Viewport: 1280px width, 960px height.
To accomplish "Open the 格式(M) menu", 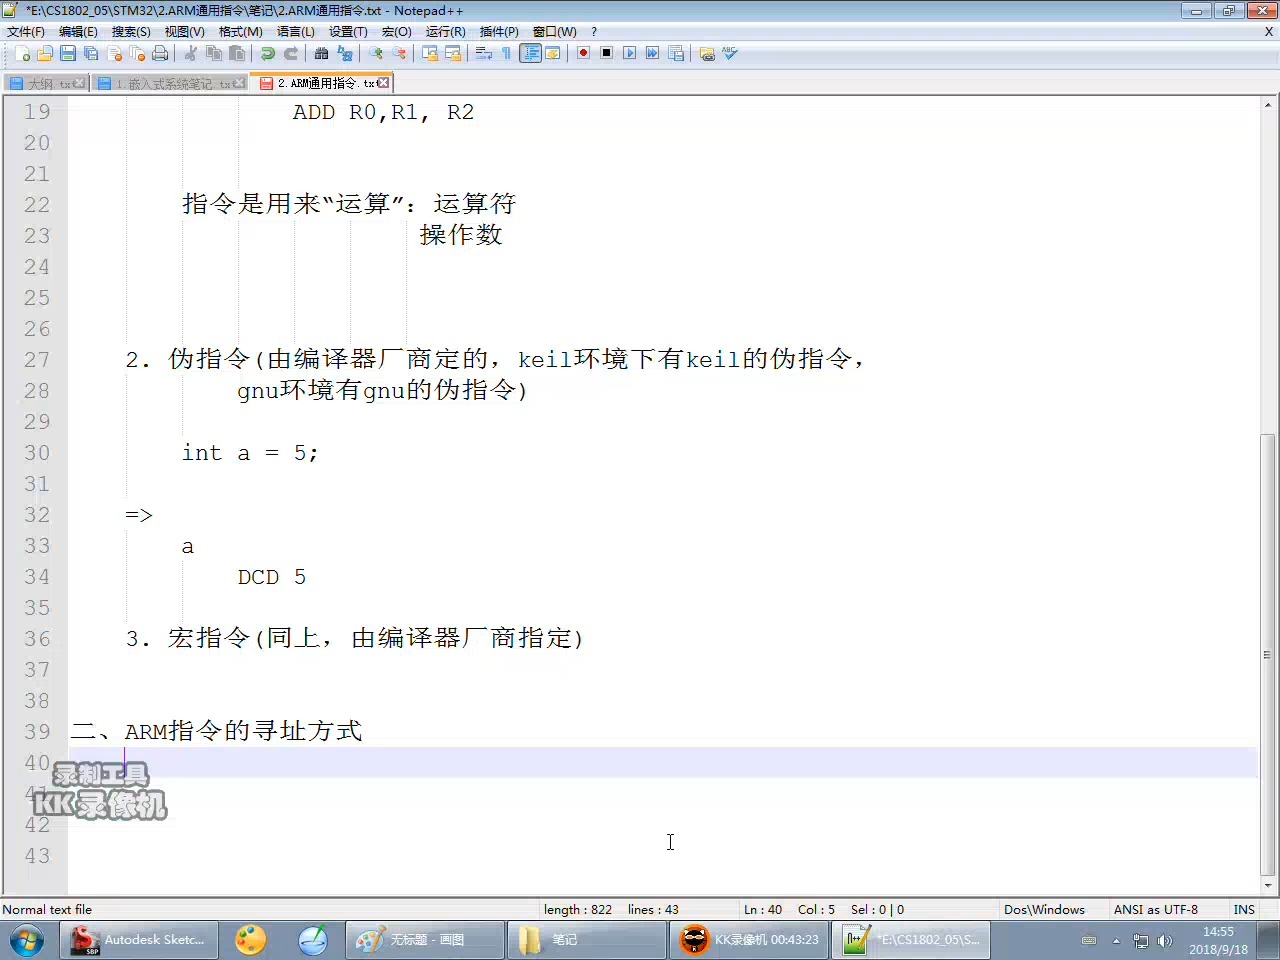I will click(240, 32).
